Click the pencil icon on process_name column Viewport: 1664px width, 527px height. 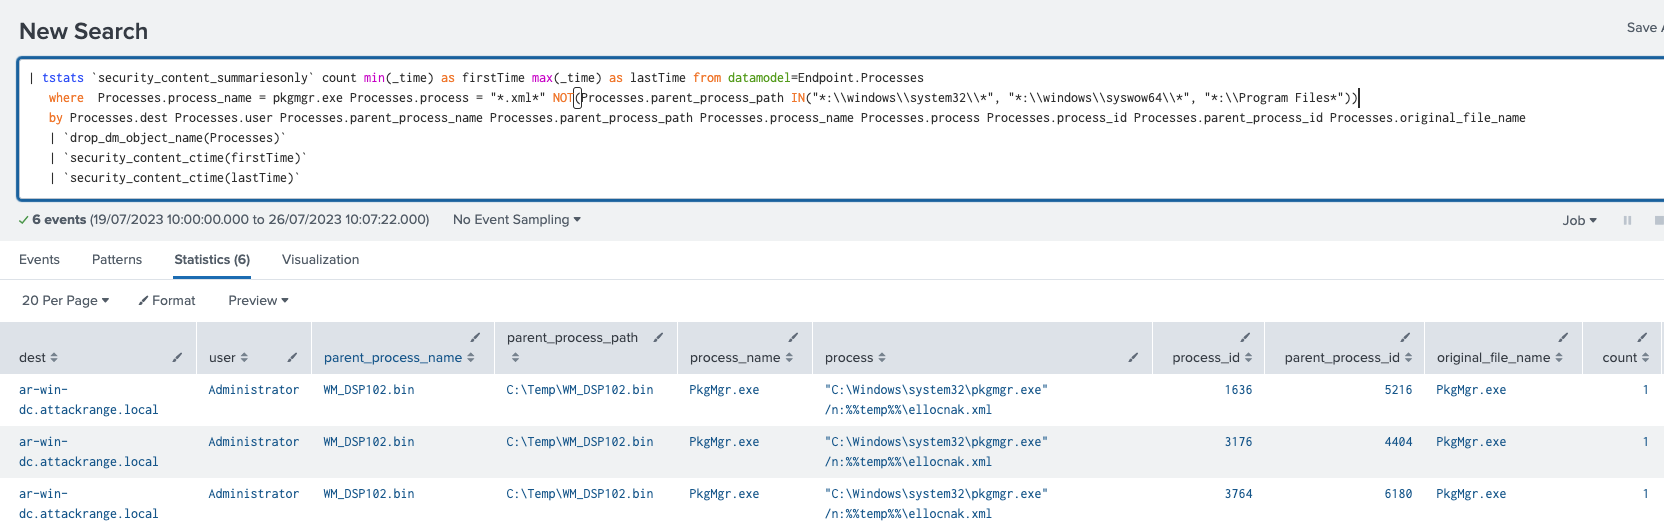pos(793,338)
